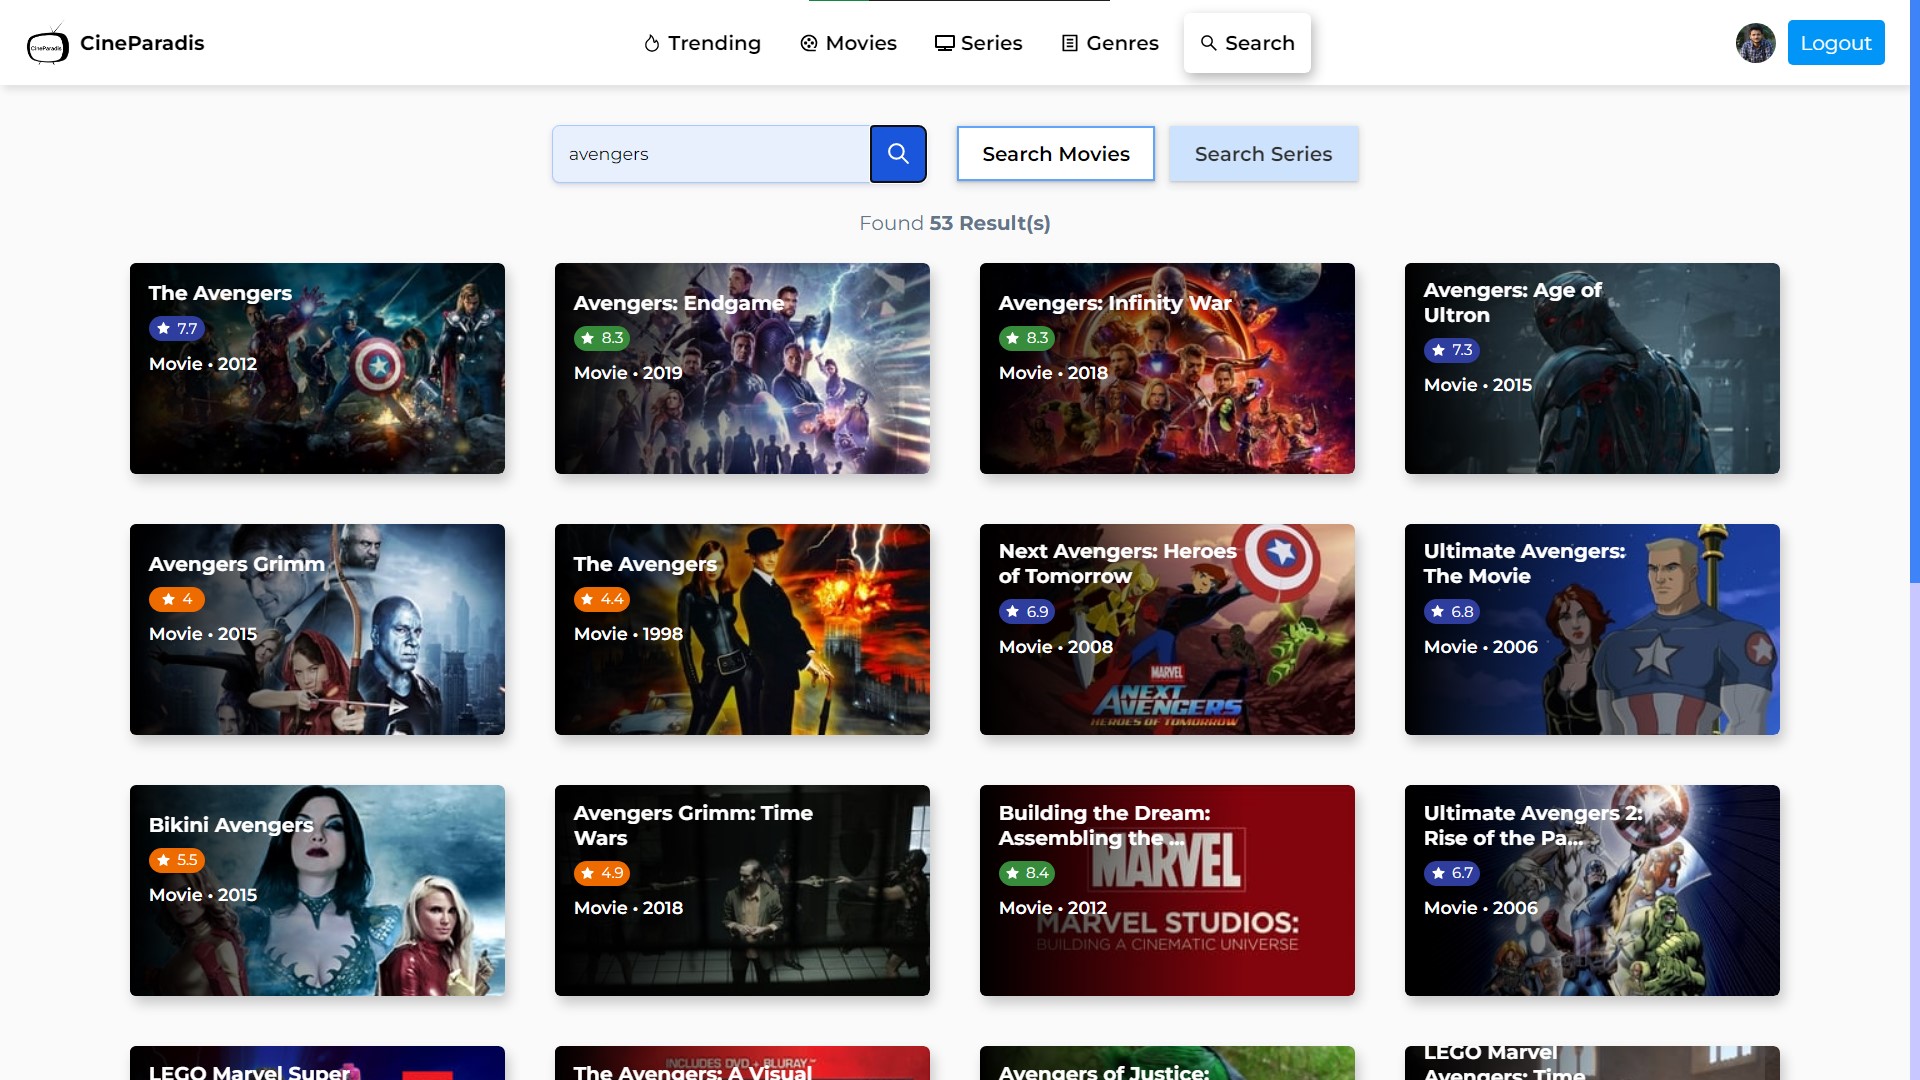Go to the Movies tab
1920x1080 pixels.
(848, 43)
